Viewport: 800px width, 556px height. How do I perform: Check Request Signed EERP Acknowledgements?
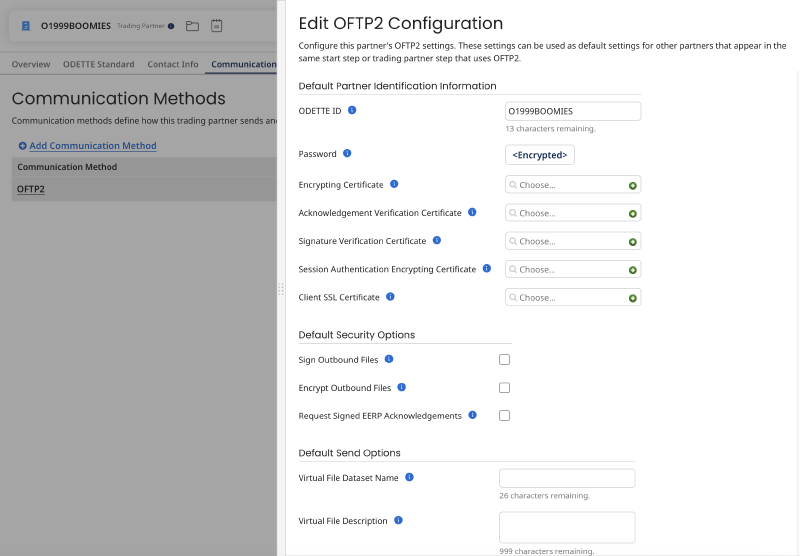pos(505,416)
